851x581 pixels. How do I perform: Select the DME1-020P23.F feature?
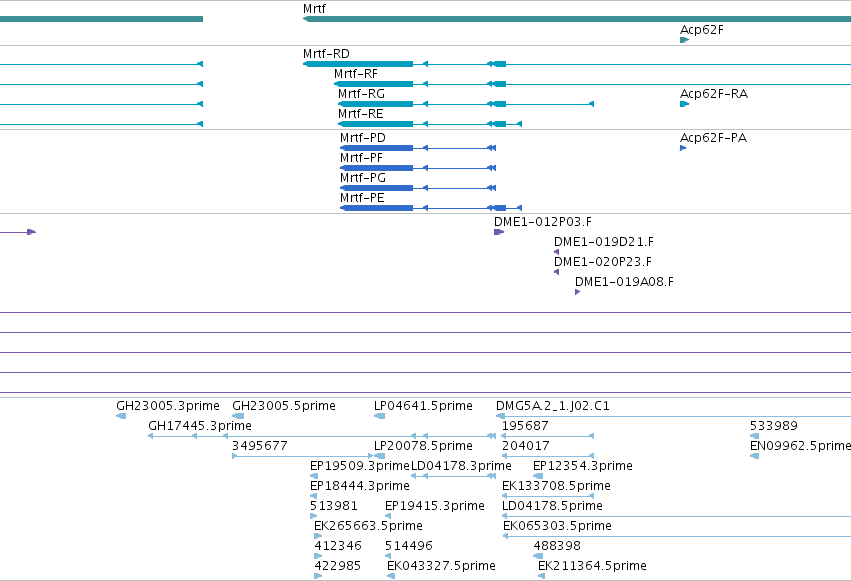(603, 262)
